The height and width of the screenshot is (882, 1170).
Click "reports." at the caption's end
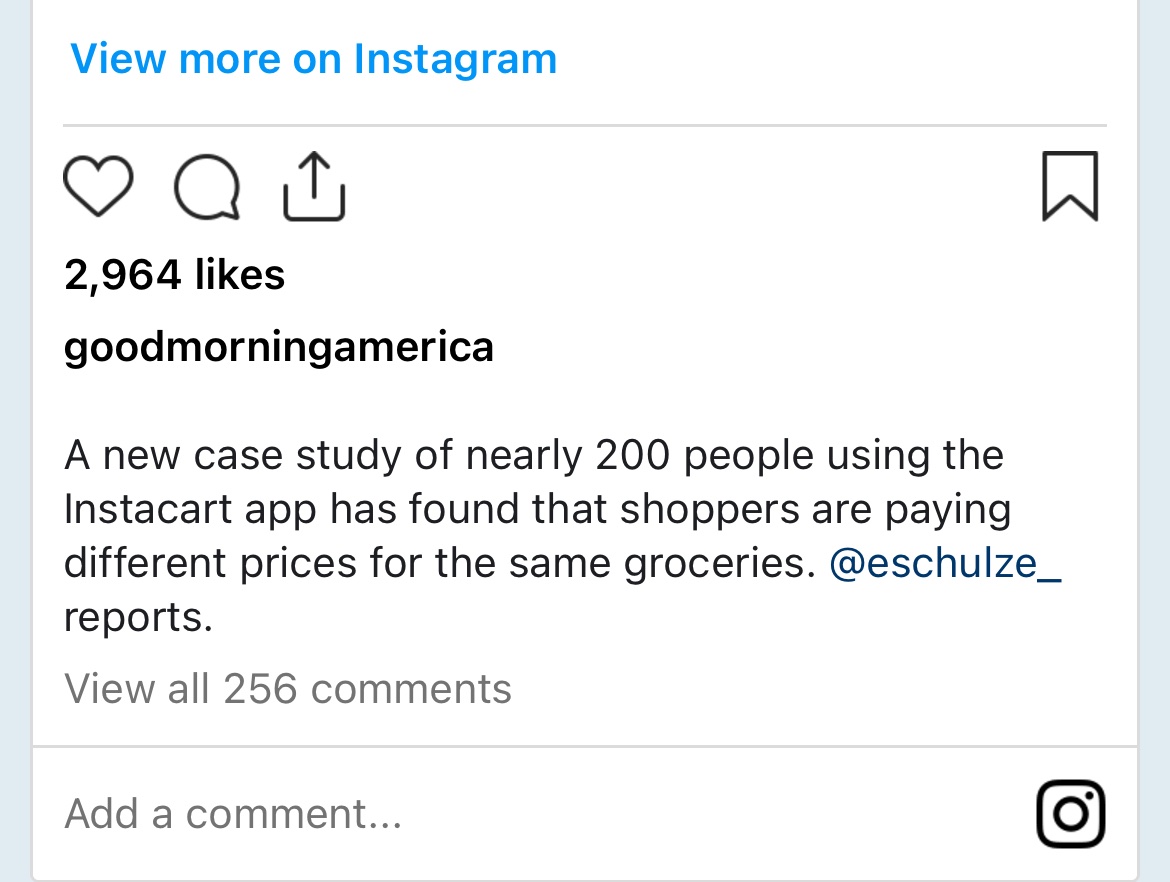[x=139, y=618]
